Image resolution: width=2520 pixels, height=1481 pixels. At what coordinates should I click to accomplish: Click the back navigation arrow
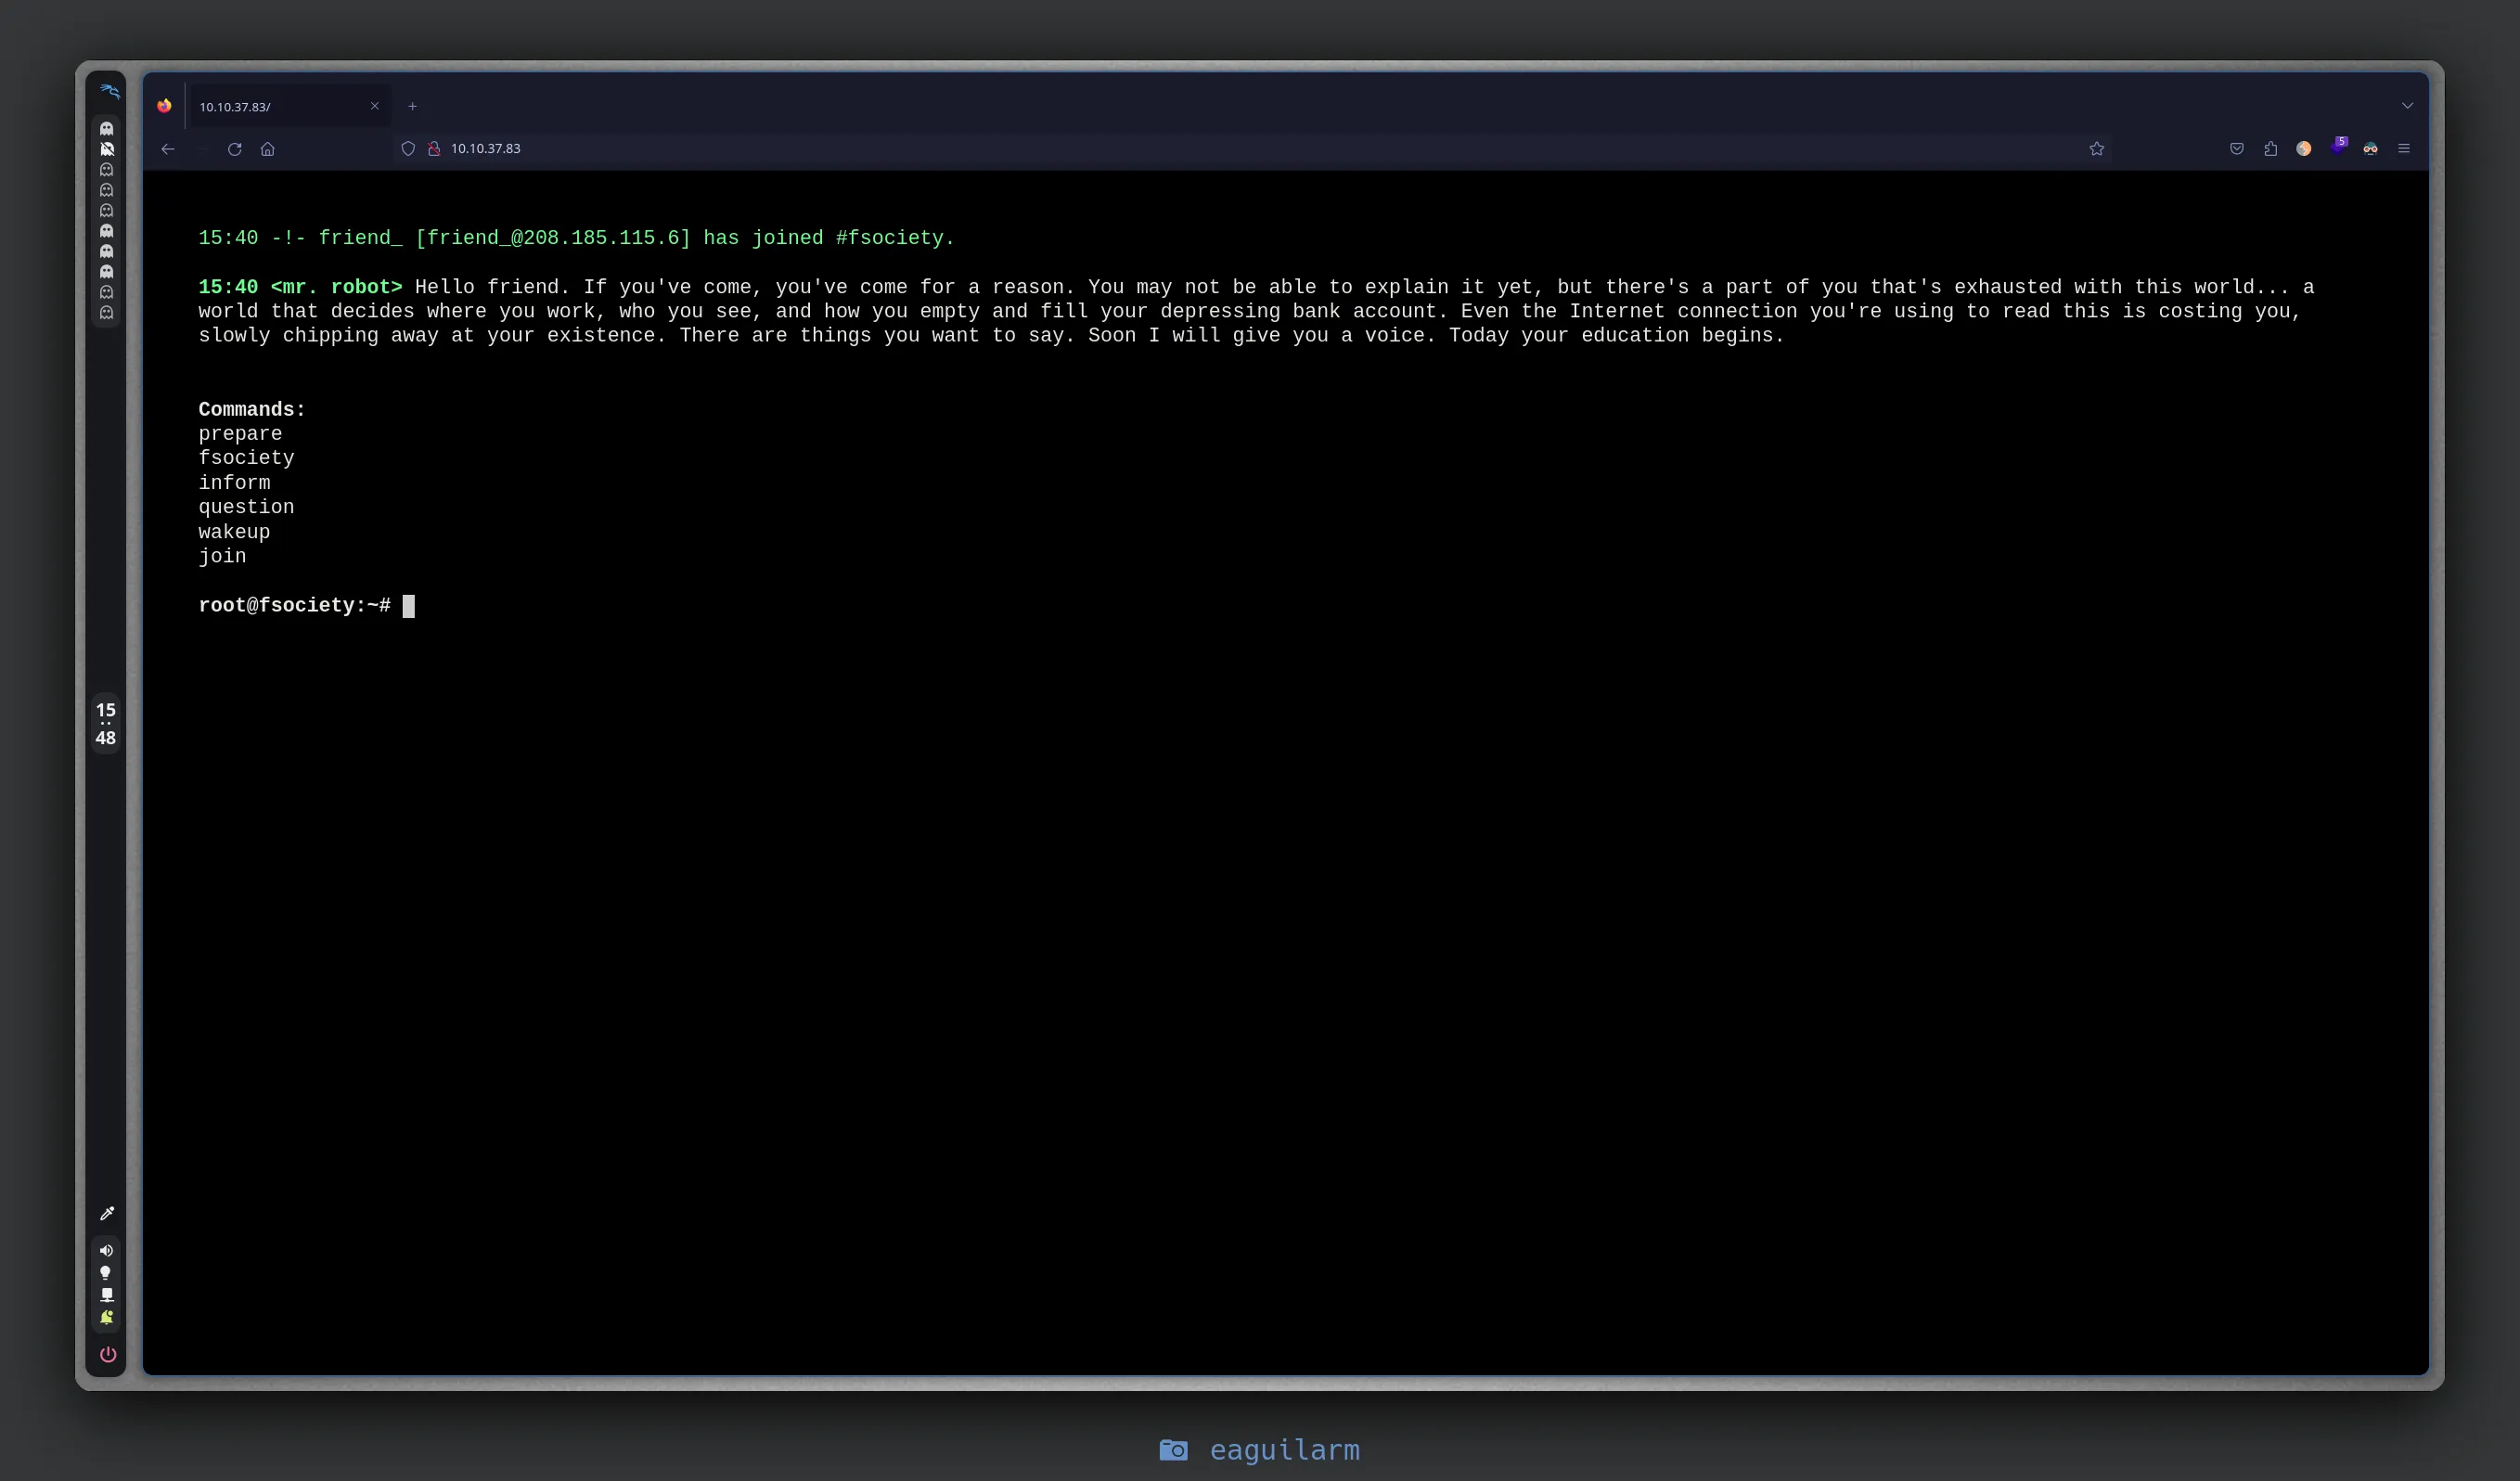168,149
